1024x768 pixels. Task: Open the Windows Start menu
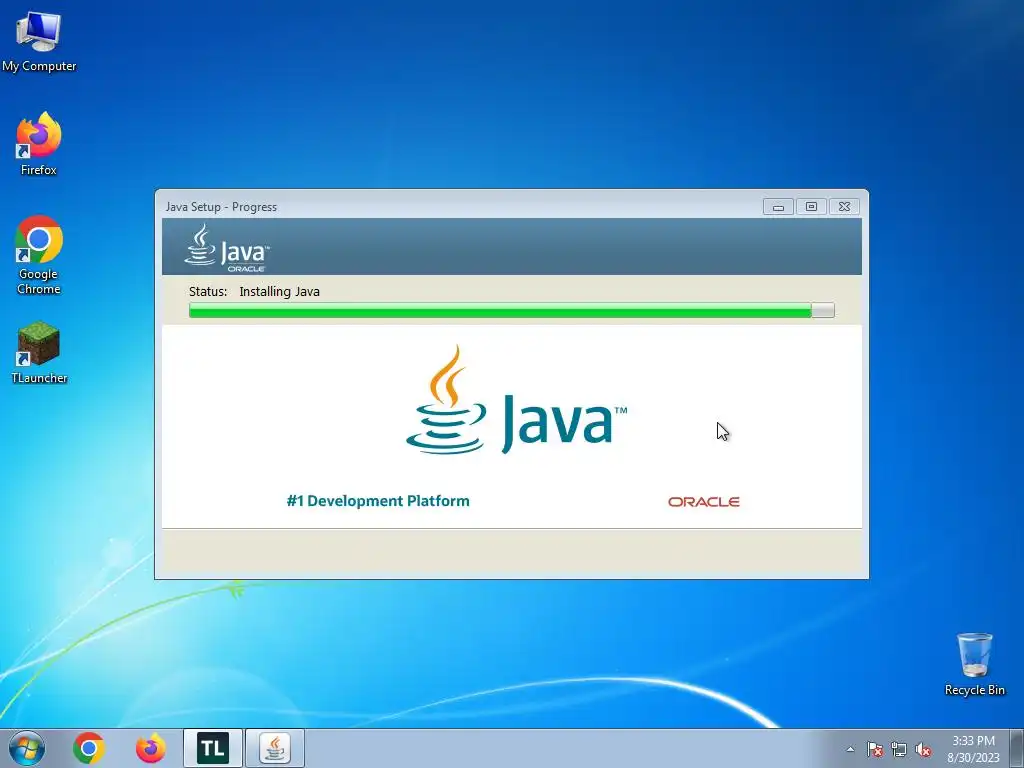(27, 748)
